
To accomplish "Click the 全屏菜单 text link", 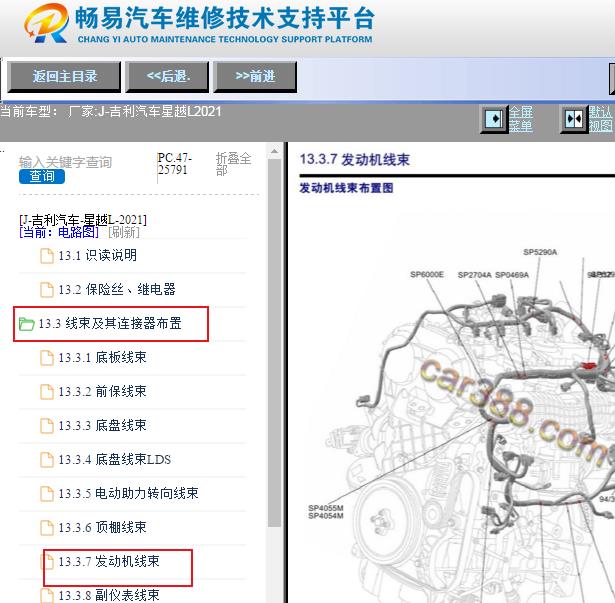I will pos(521,119).
